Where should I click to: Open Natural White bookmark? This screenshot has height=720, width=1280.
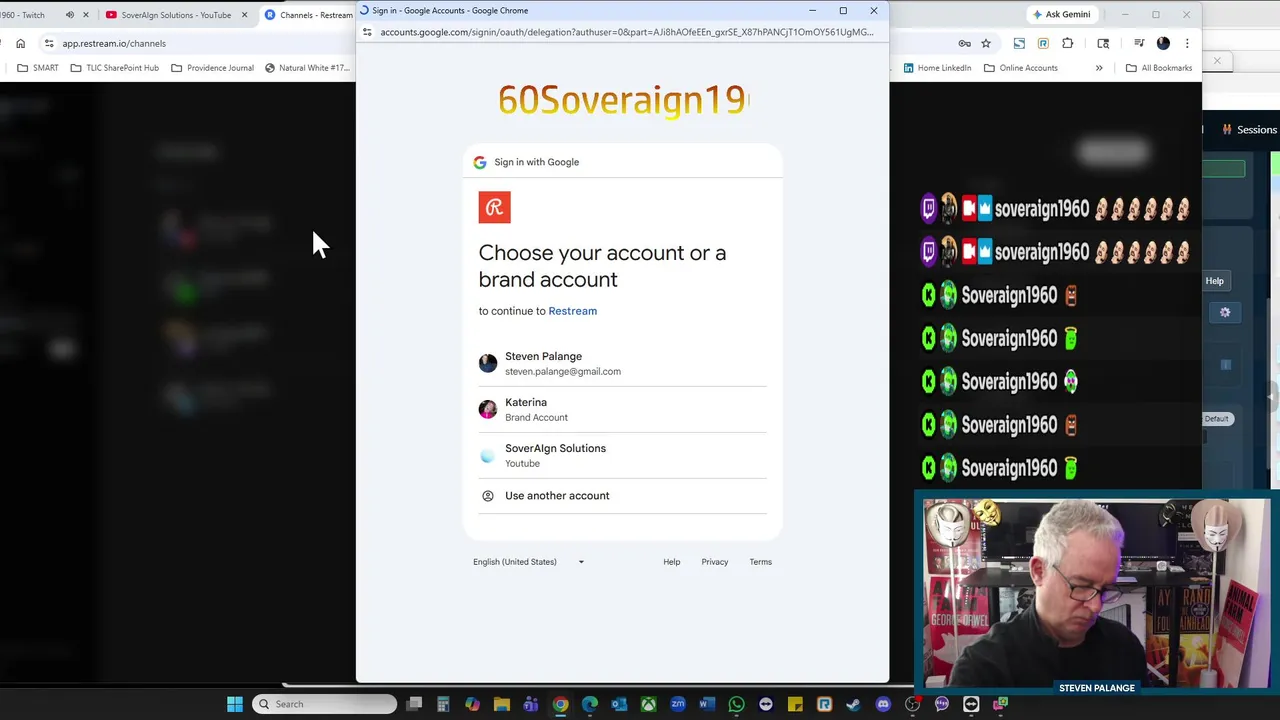pos(307,68)
